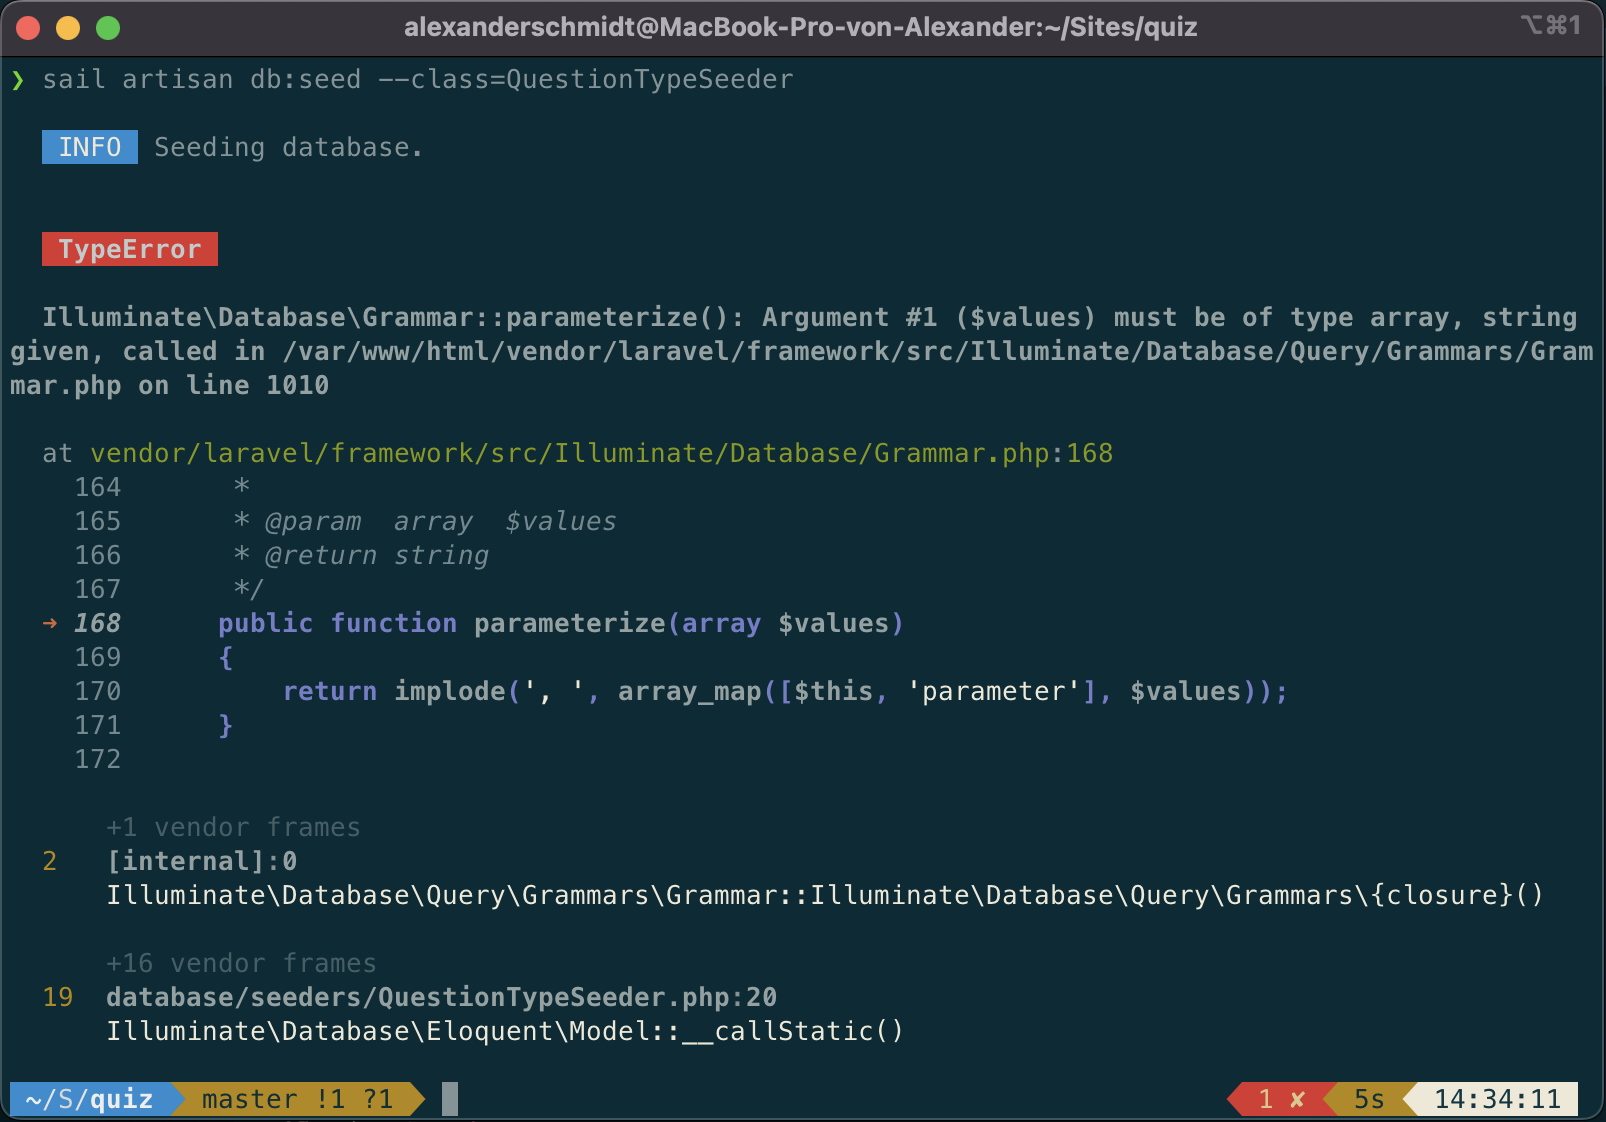
Task: Click the stack frame number 2
Action: (50, 861)
